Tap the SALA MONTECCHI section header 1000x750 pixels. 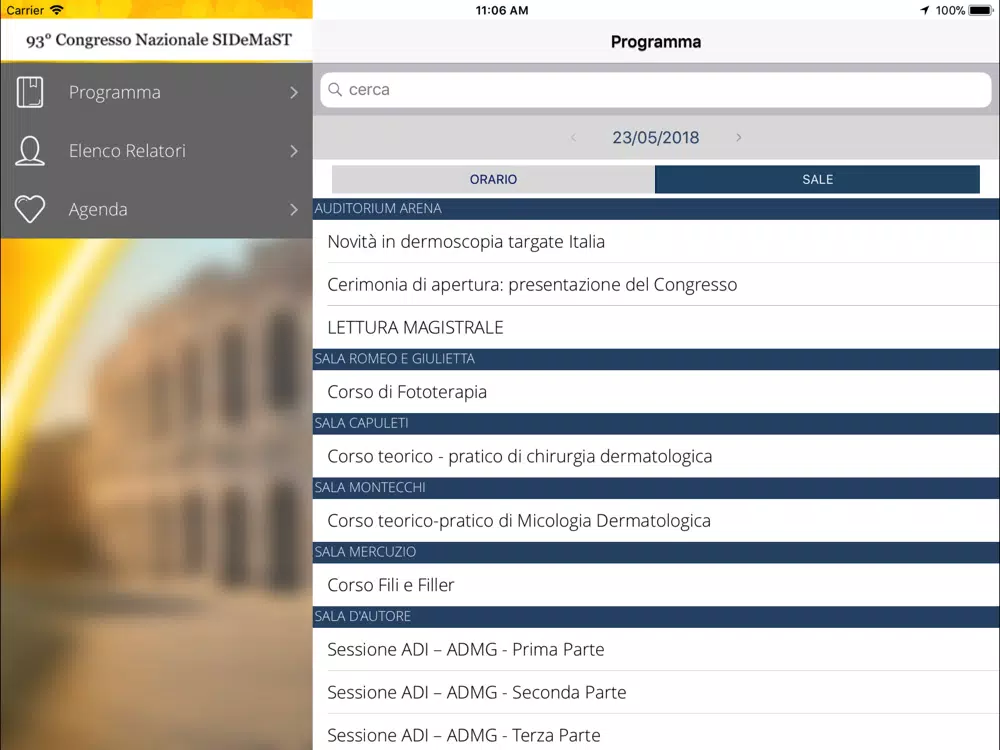tap(656, 488)
